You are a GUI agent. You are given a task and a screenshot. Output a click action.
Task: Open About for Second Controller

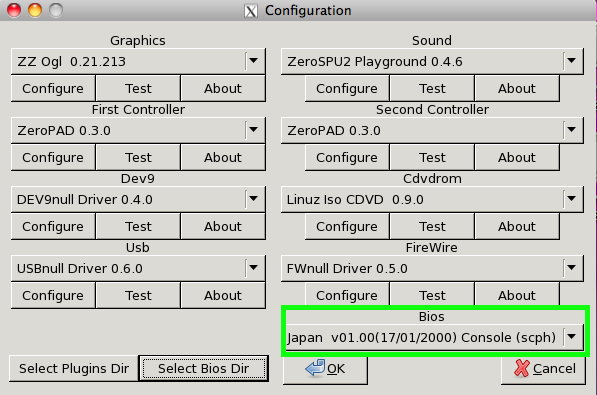point(517,157)
